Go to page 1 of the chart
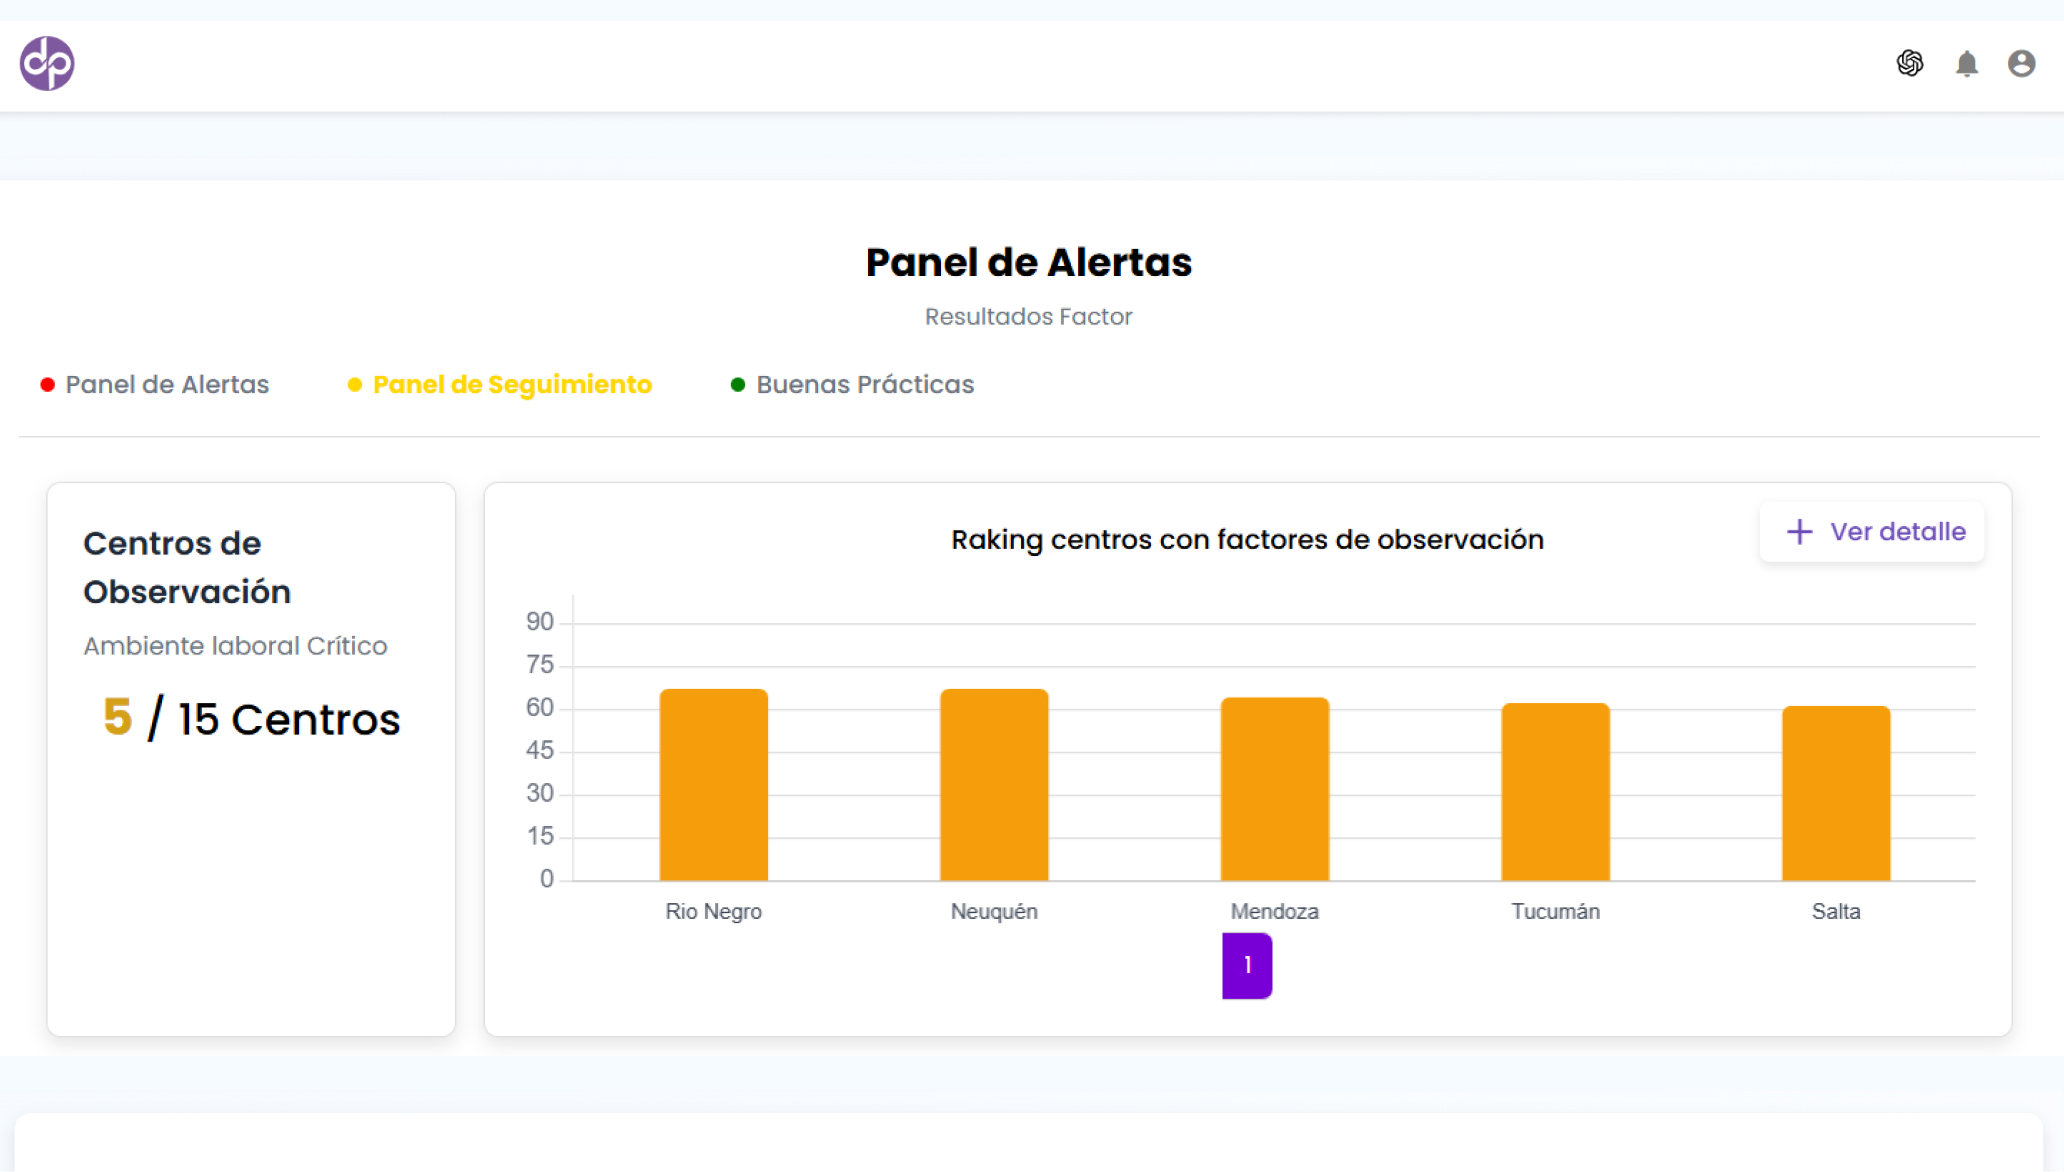The height and width of the screenshot is (1172, 2064). coord(1247,965)
